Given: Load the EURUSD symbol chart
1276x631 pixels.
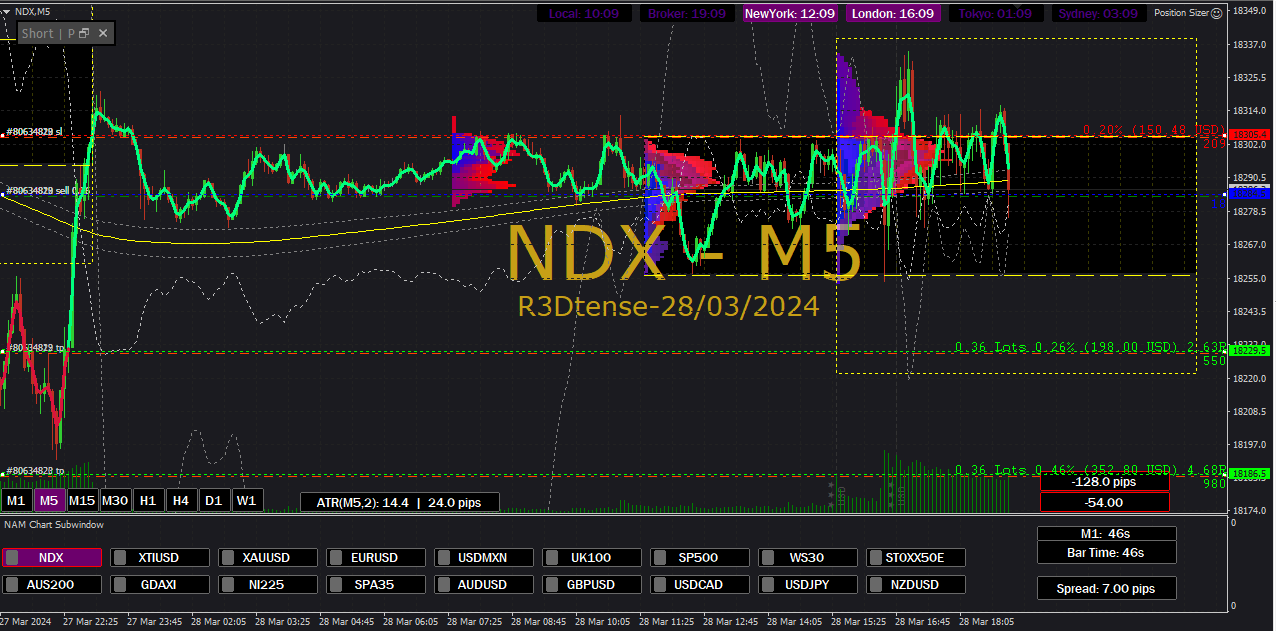Looking at the screenshot, I should pos(376,557).
